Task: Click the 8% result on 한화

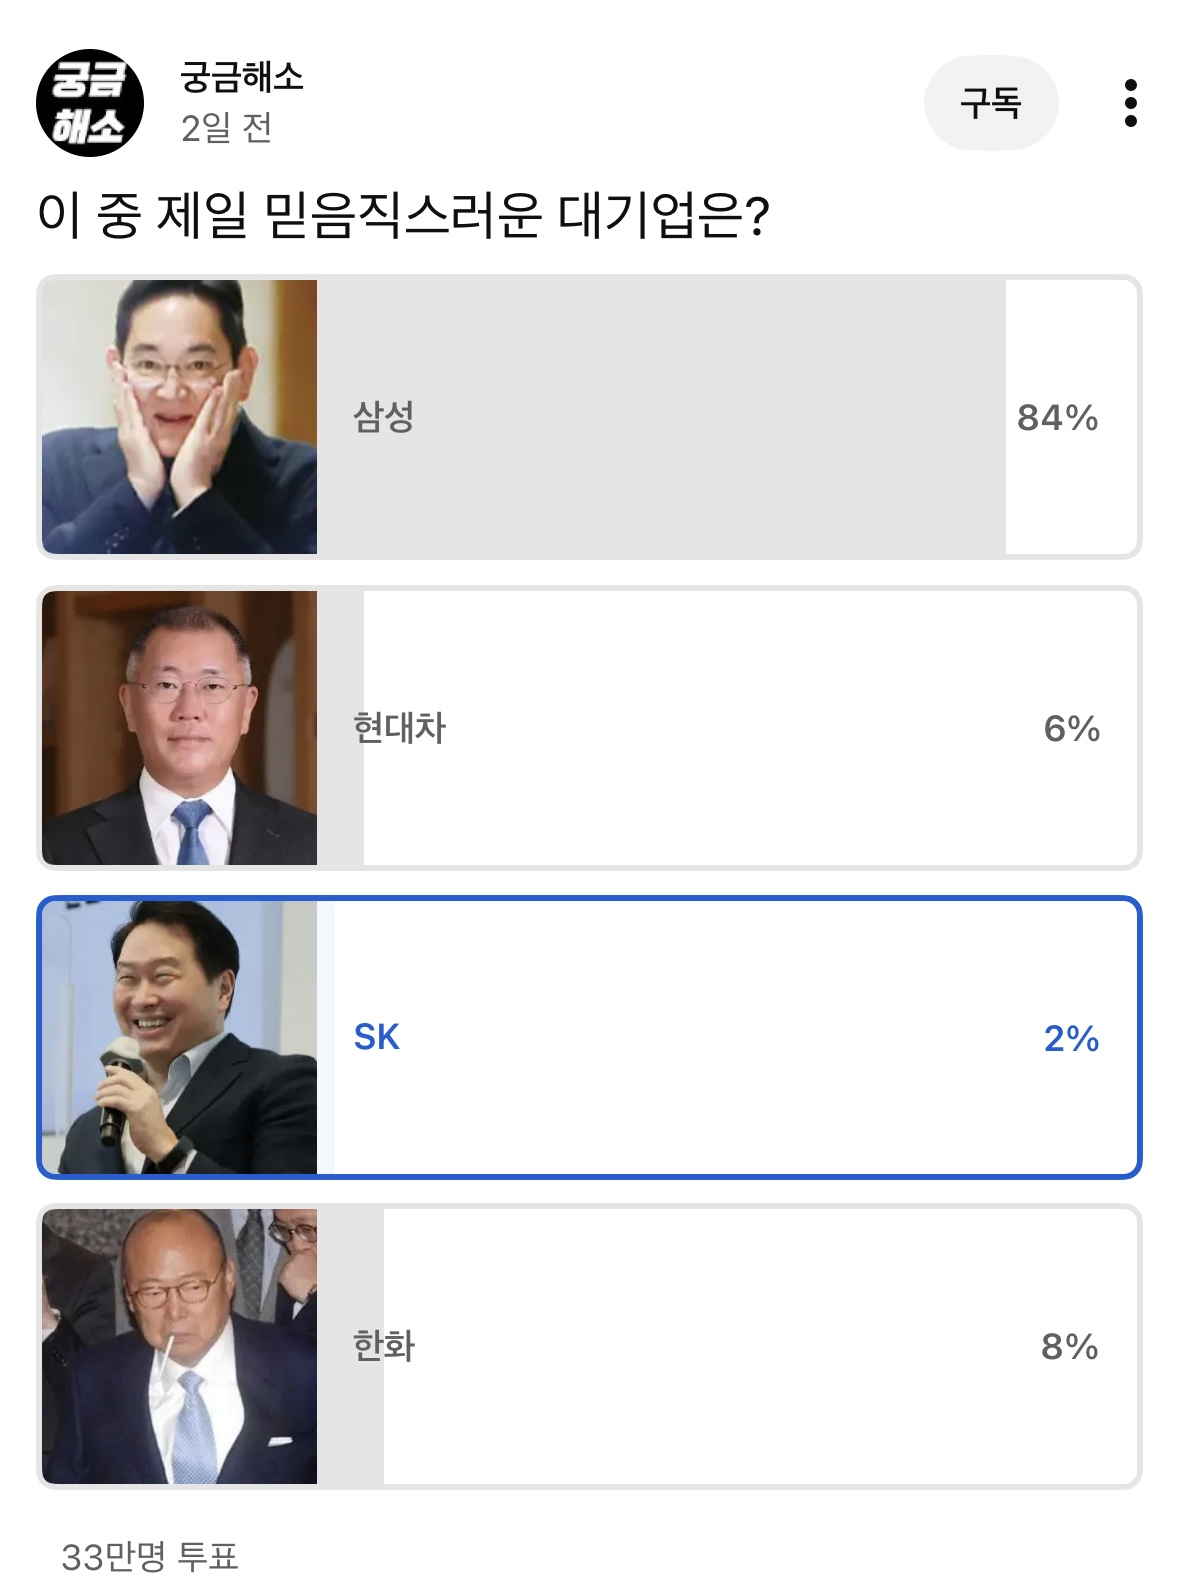Action: pos(1070,1347)
